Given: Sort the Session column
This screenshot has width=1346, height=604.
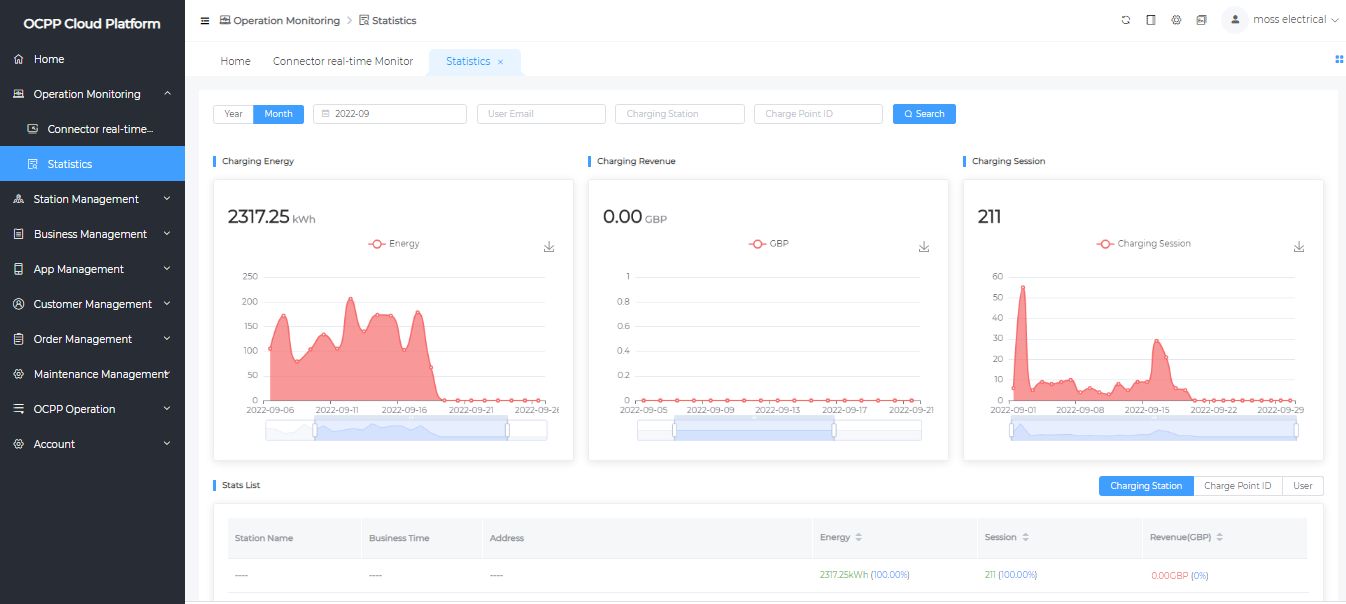Looking at the screenshot, I should pos(1025,538).
